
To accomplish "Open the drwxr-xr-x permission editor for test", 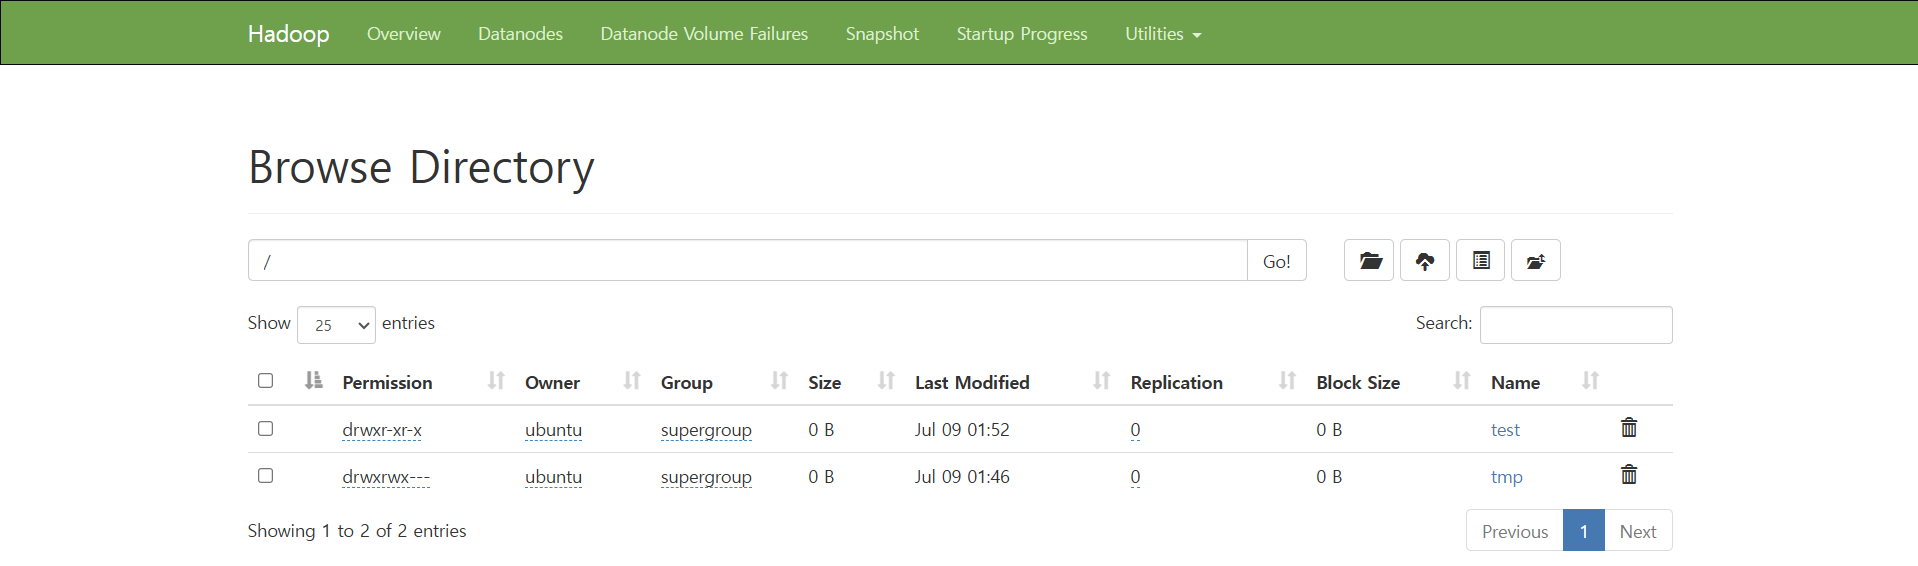I will coord(382,430).
